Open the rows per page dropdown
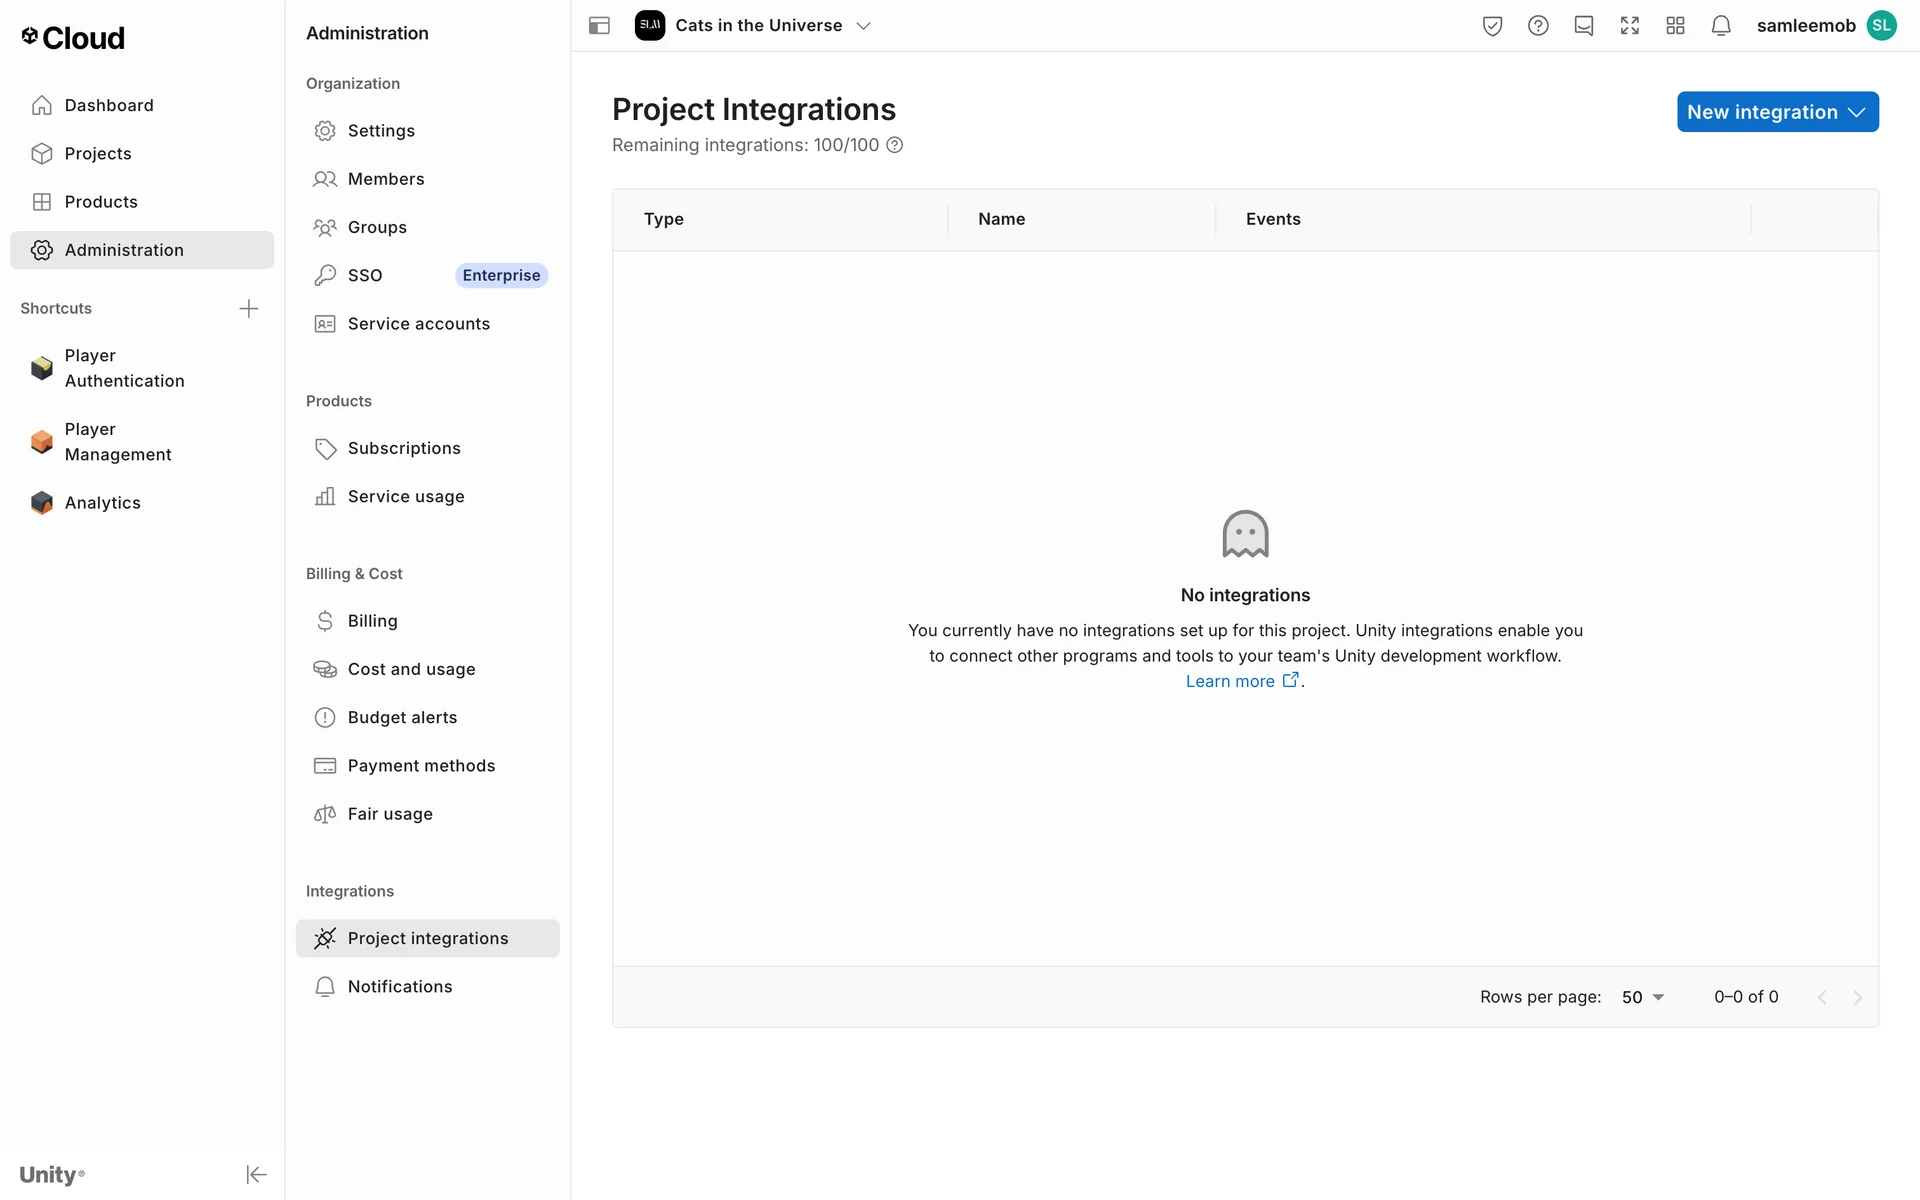 (x=1643, y=997)
